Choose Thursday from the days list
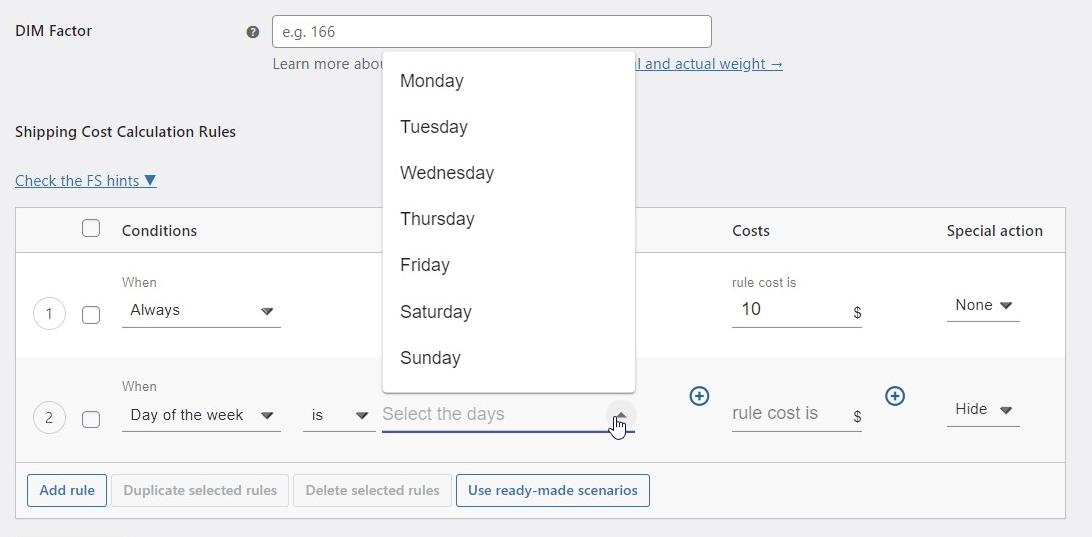 coord(508,219)
